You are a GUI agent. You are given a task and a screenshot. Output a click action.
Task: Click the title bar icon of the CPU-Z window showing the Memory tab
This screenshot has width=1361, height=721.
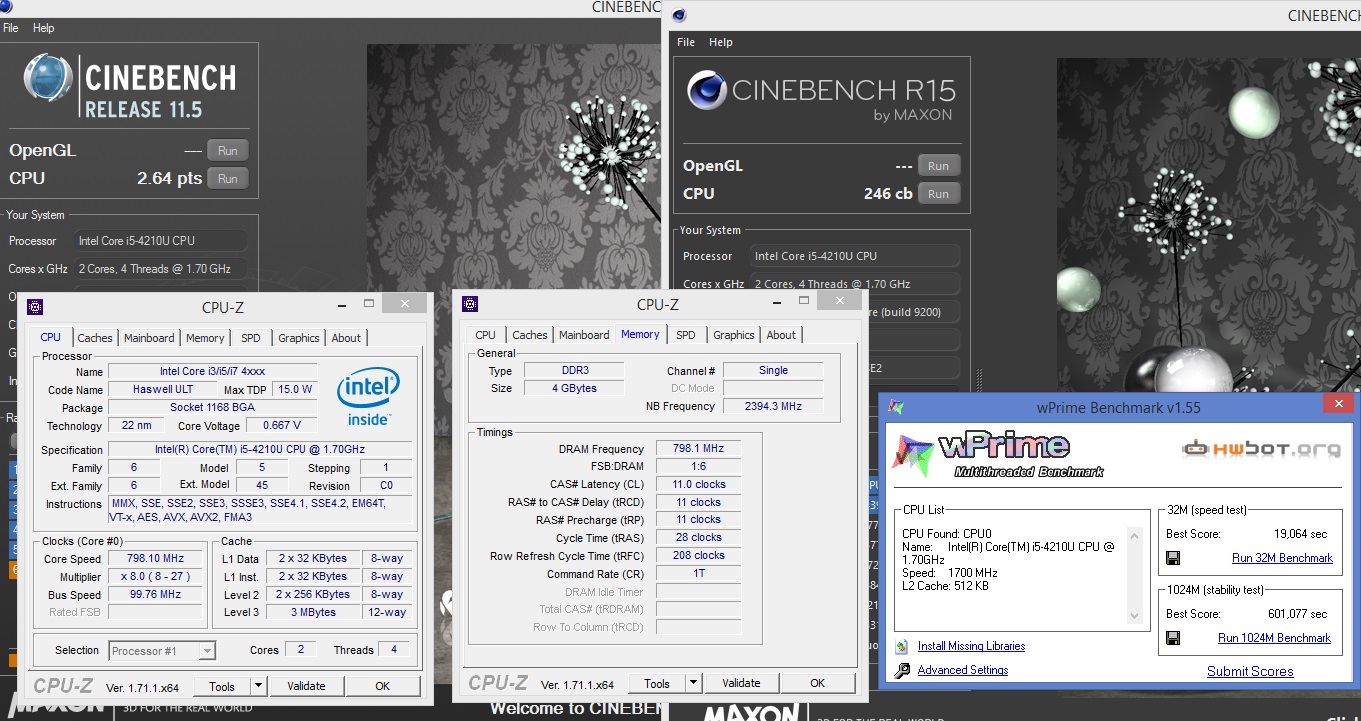click(470, 304)
